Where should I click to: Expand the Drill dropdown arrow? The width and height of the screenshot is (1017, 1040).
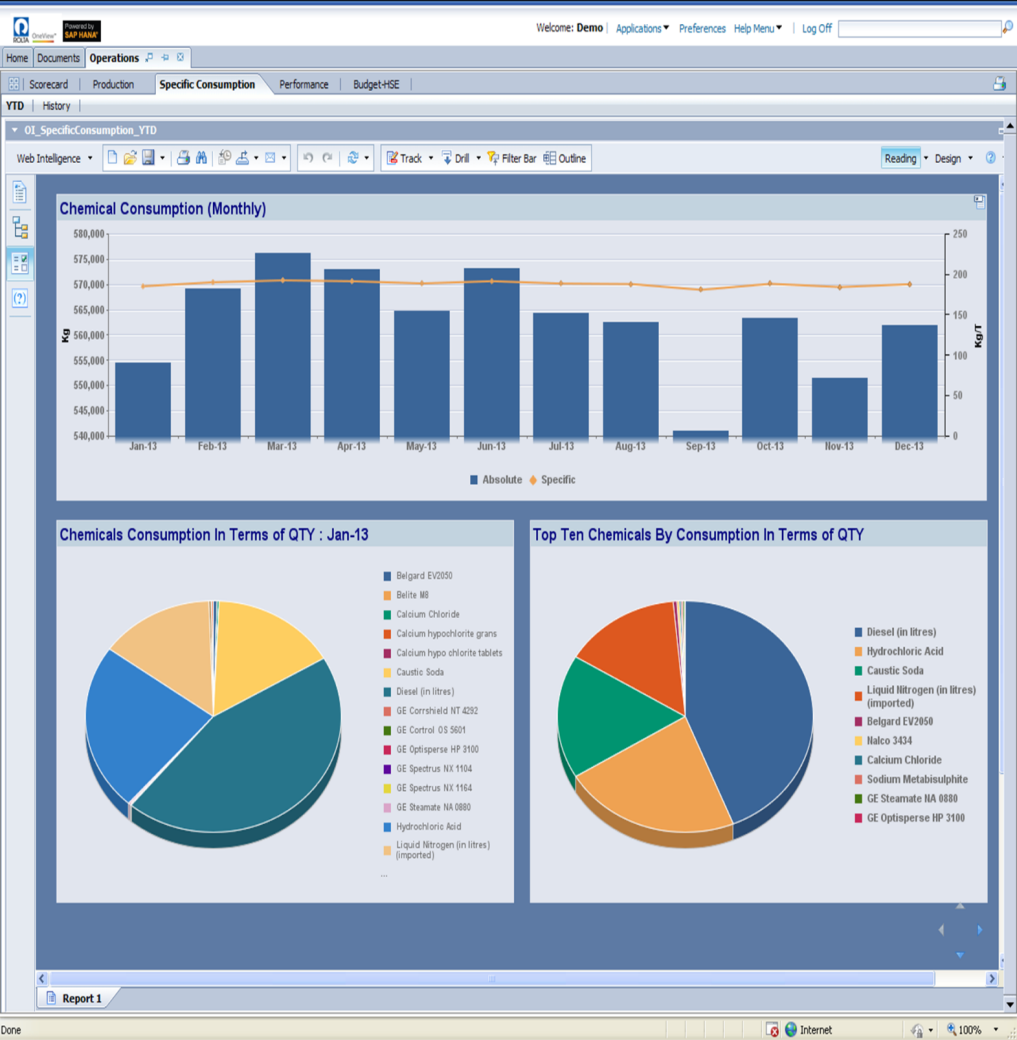point(478,158)
